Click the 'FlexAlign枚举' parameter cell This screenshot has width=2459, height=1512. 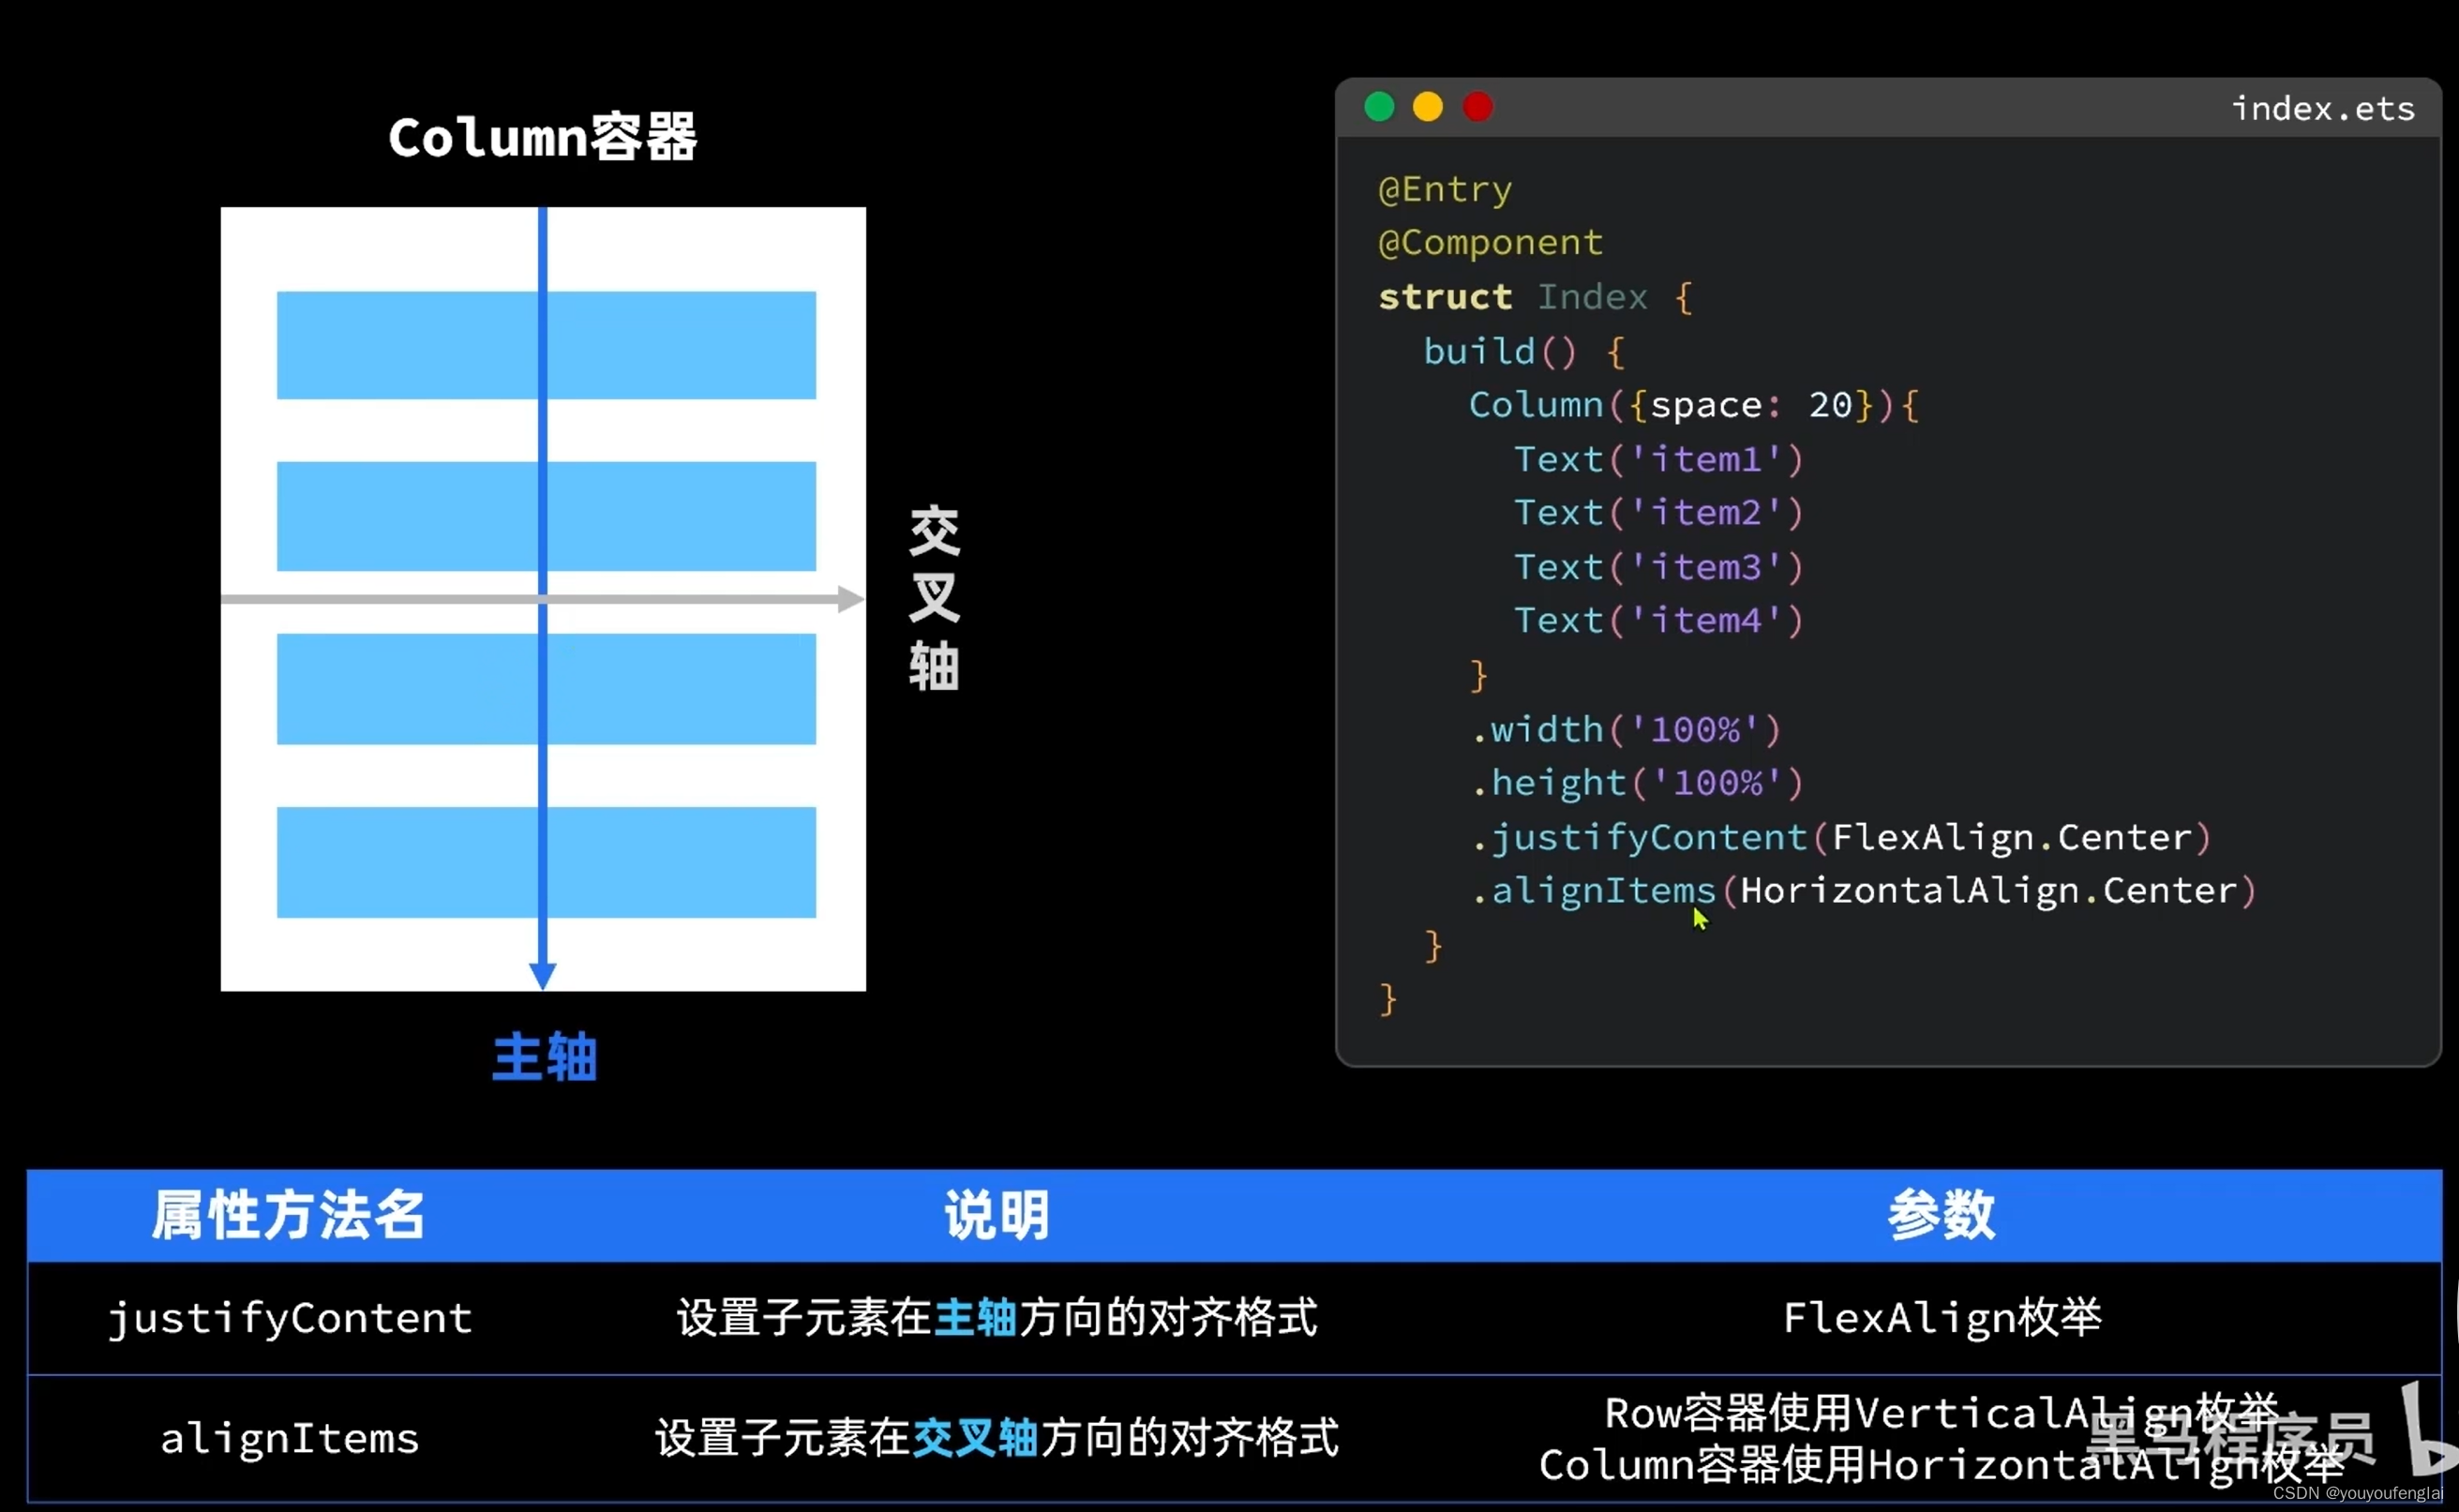1942,1317
